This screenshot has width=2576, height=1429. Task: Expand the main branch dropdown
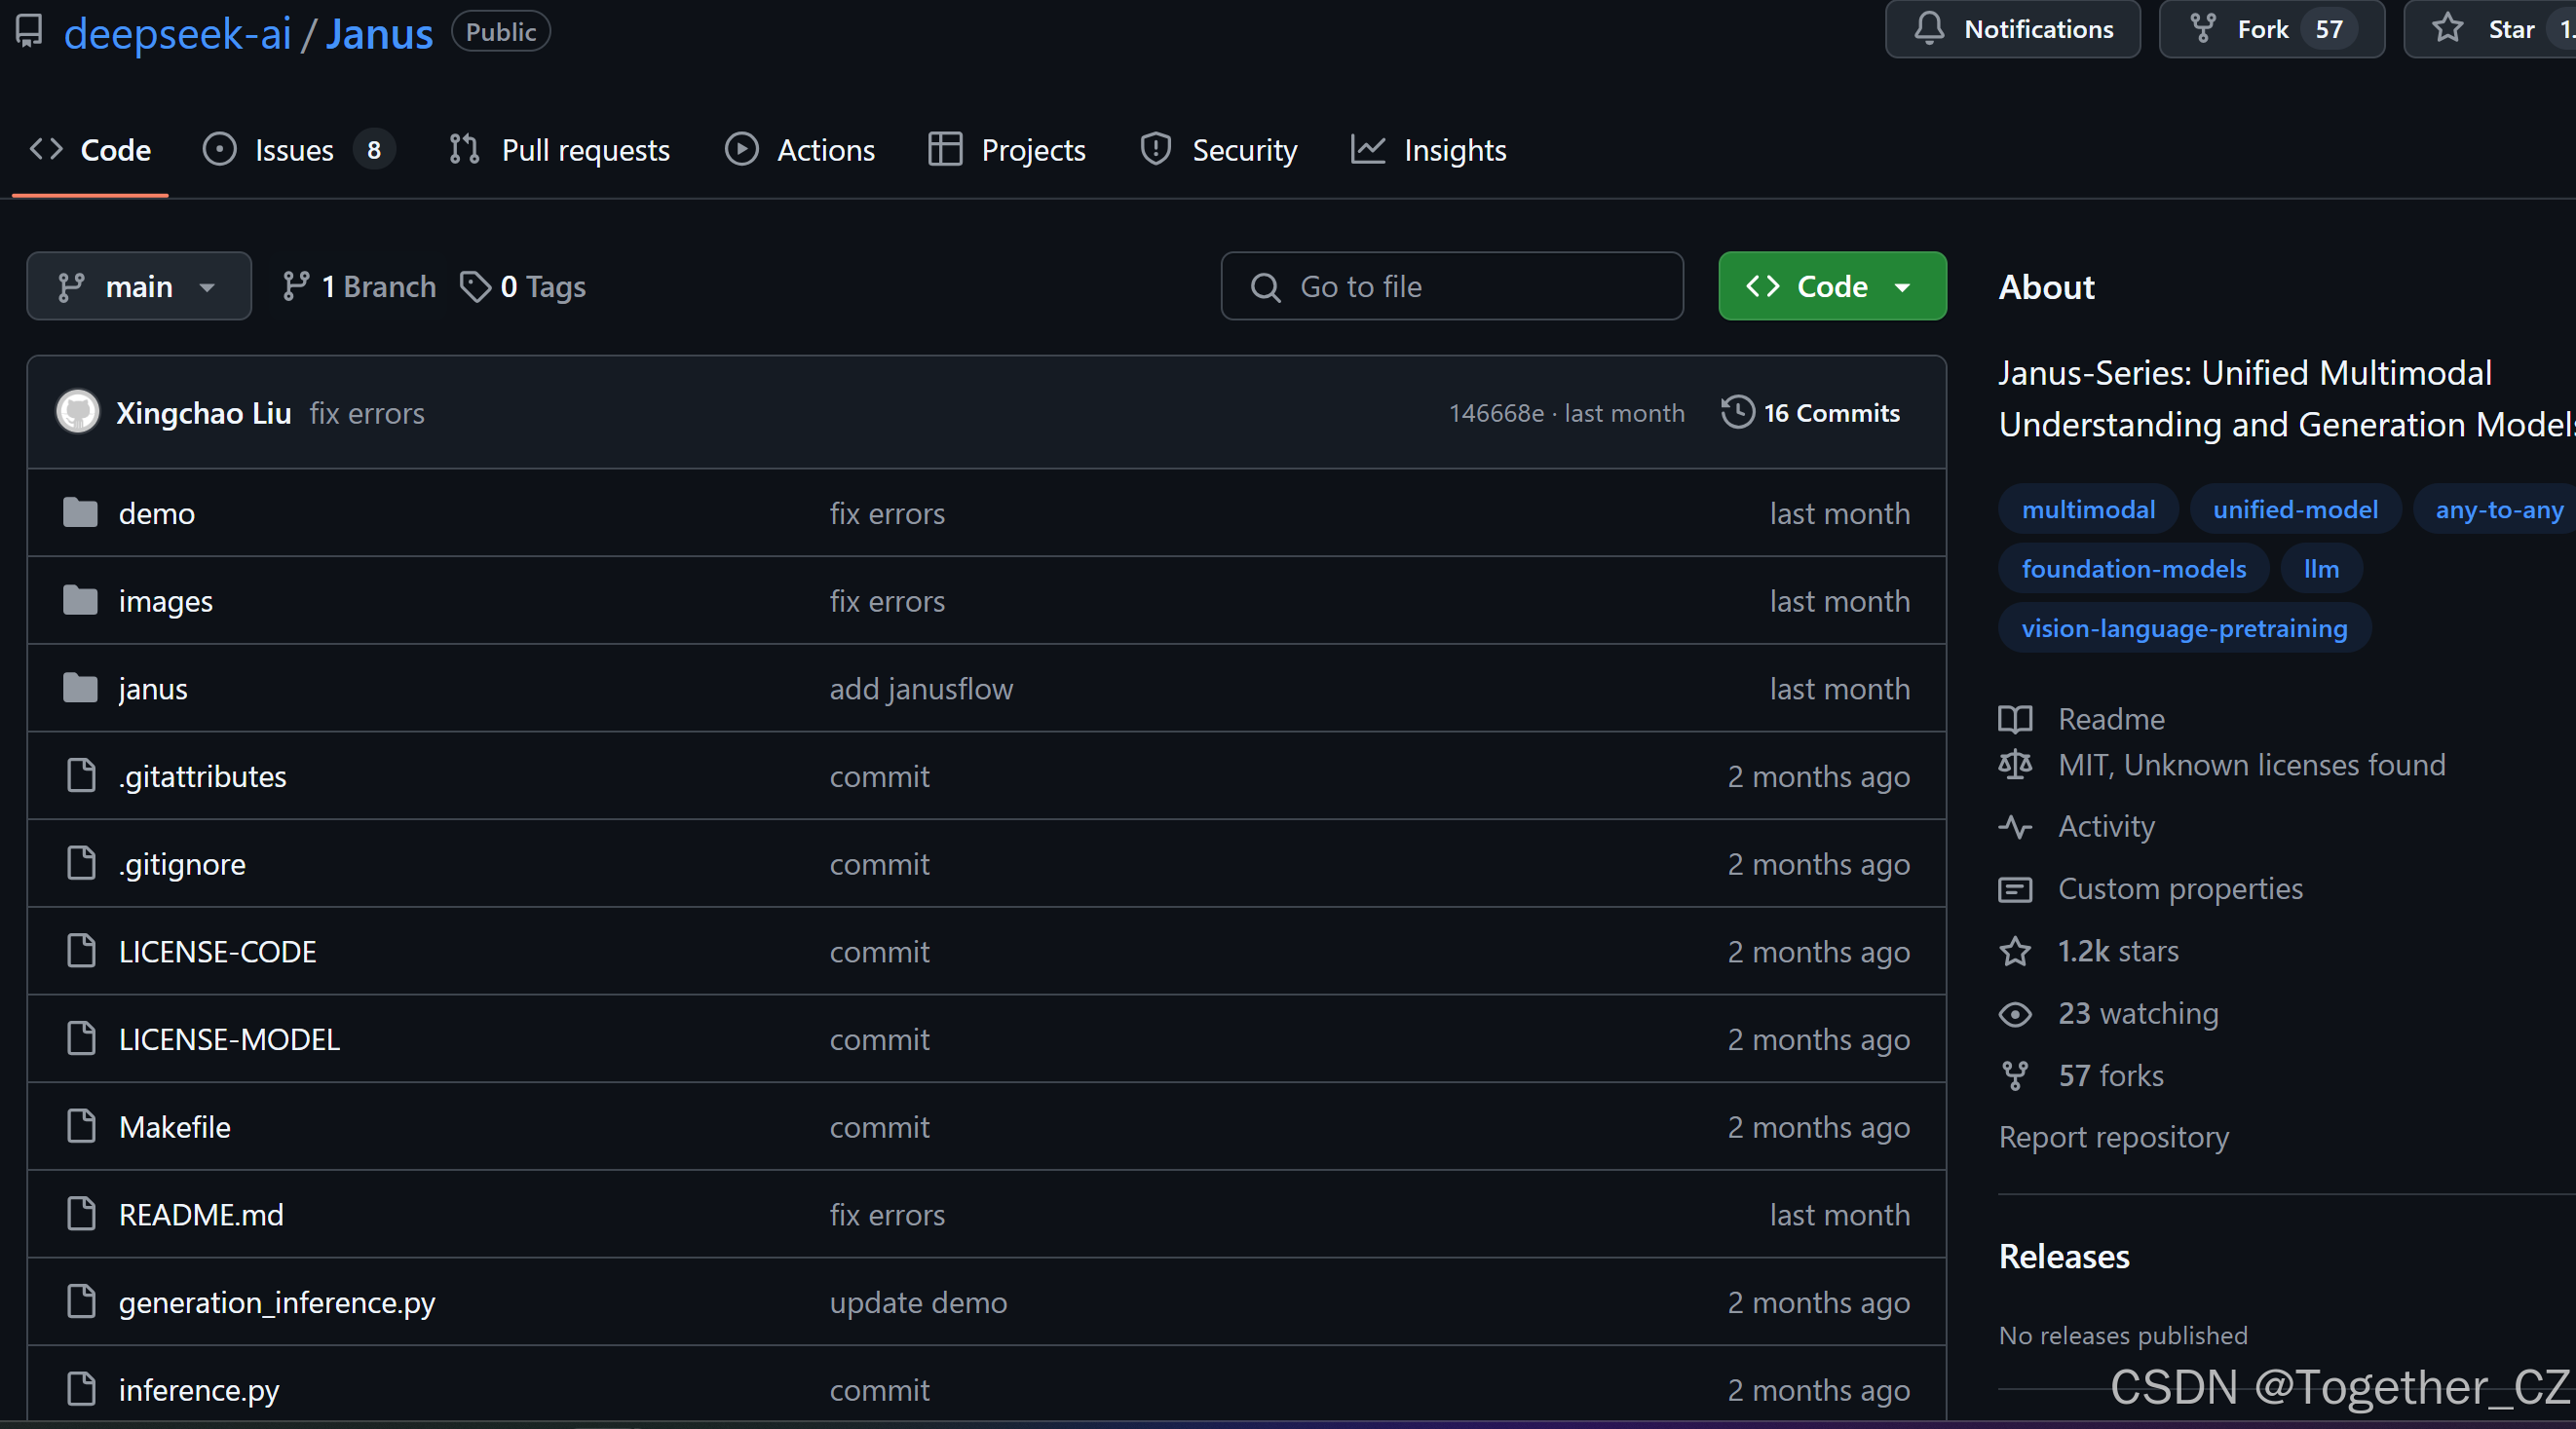(139, 287)
